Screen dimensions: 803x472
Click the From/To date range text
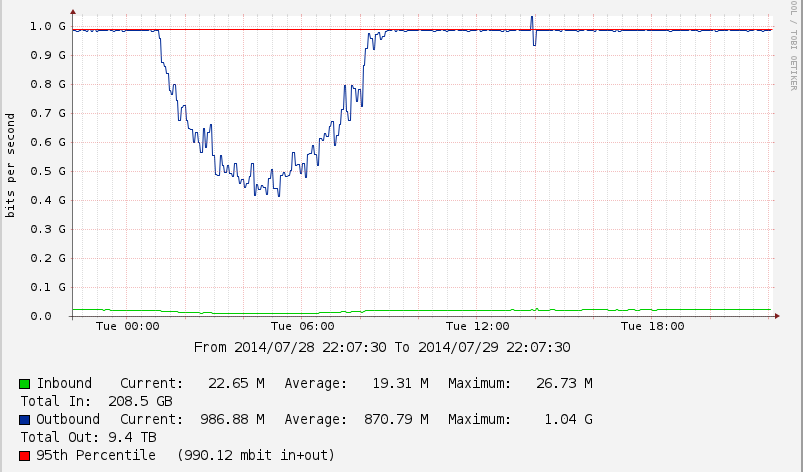pyautogui.click(x=382, y=348)
